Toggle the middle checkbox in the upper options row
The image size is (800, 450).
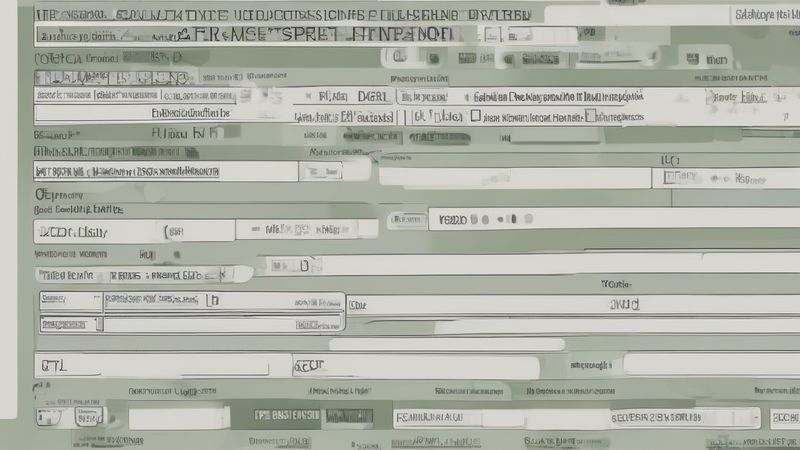475,117
